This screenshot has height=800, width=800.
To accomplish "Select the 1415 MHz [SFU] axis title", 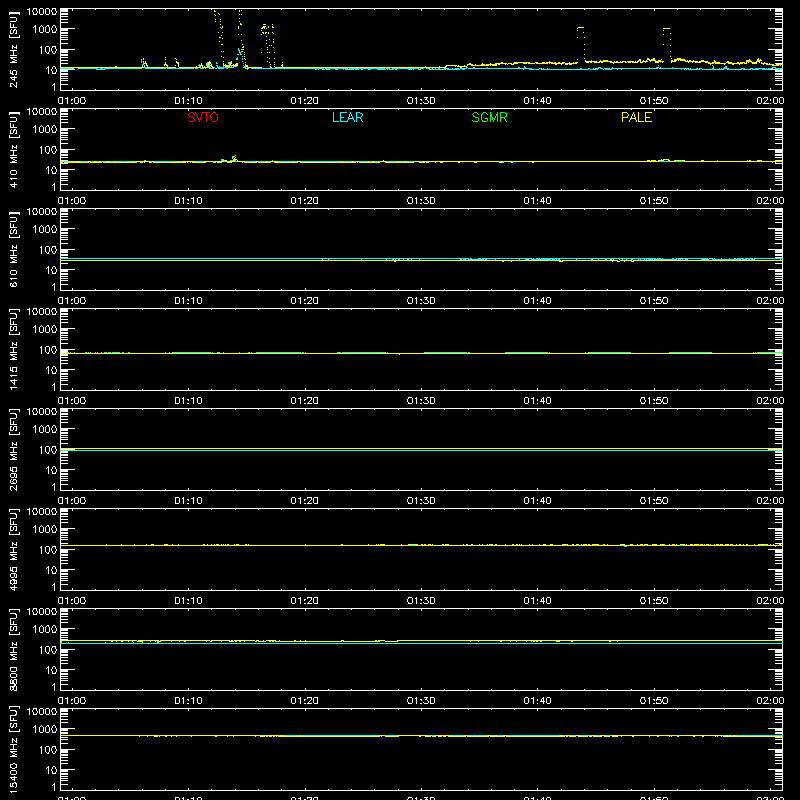I will pyautogui.click(x=14, y=349).
